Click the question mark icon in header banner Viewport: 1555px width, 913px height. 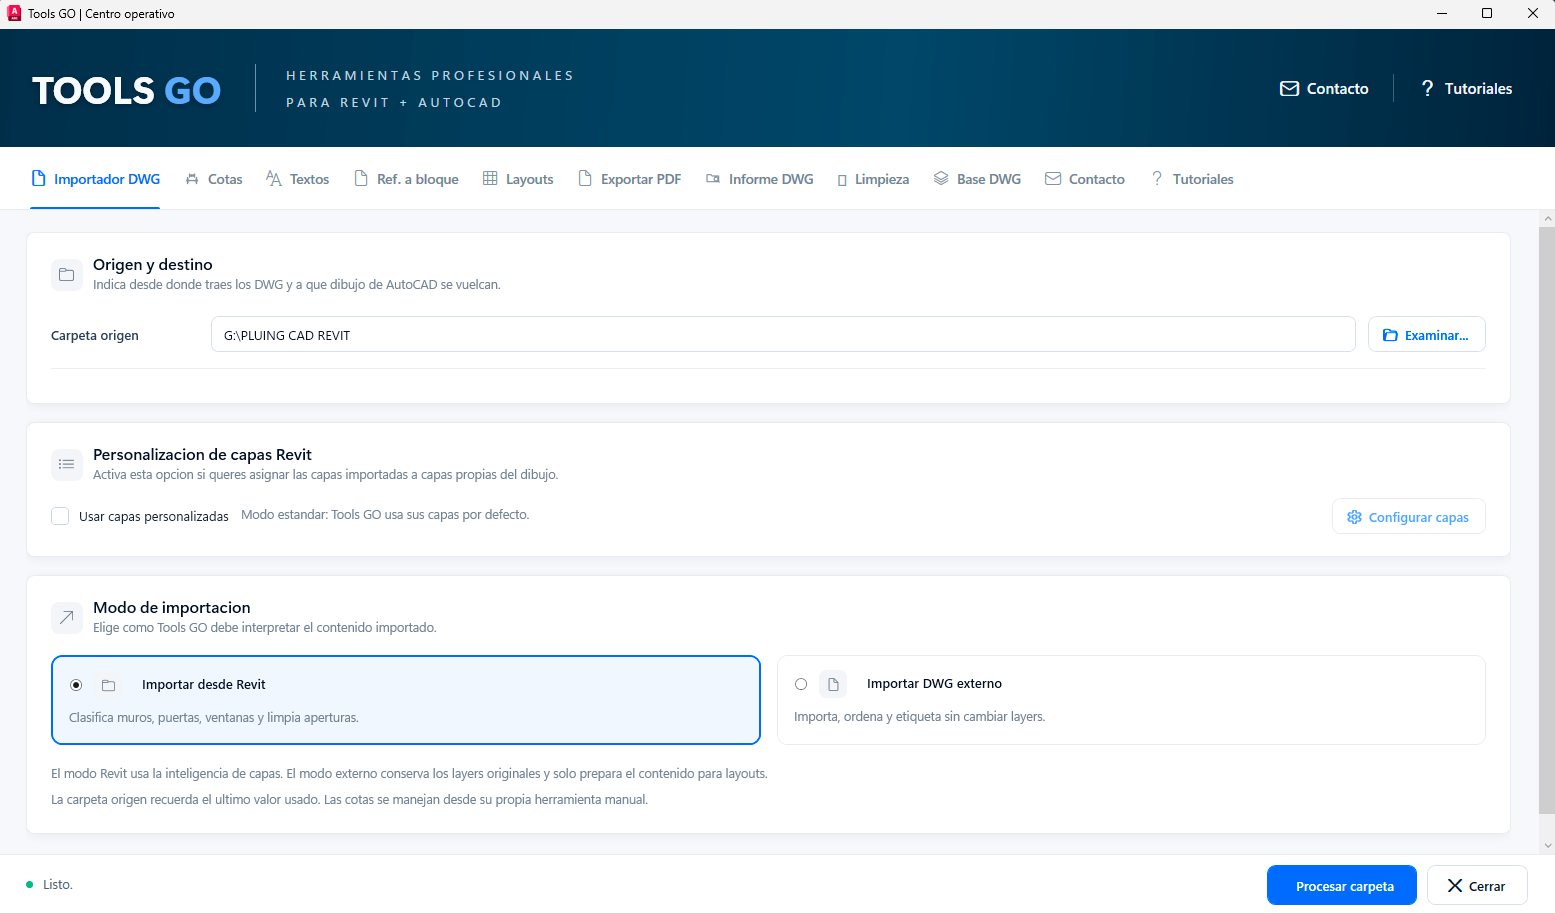point(1427,88)
